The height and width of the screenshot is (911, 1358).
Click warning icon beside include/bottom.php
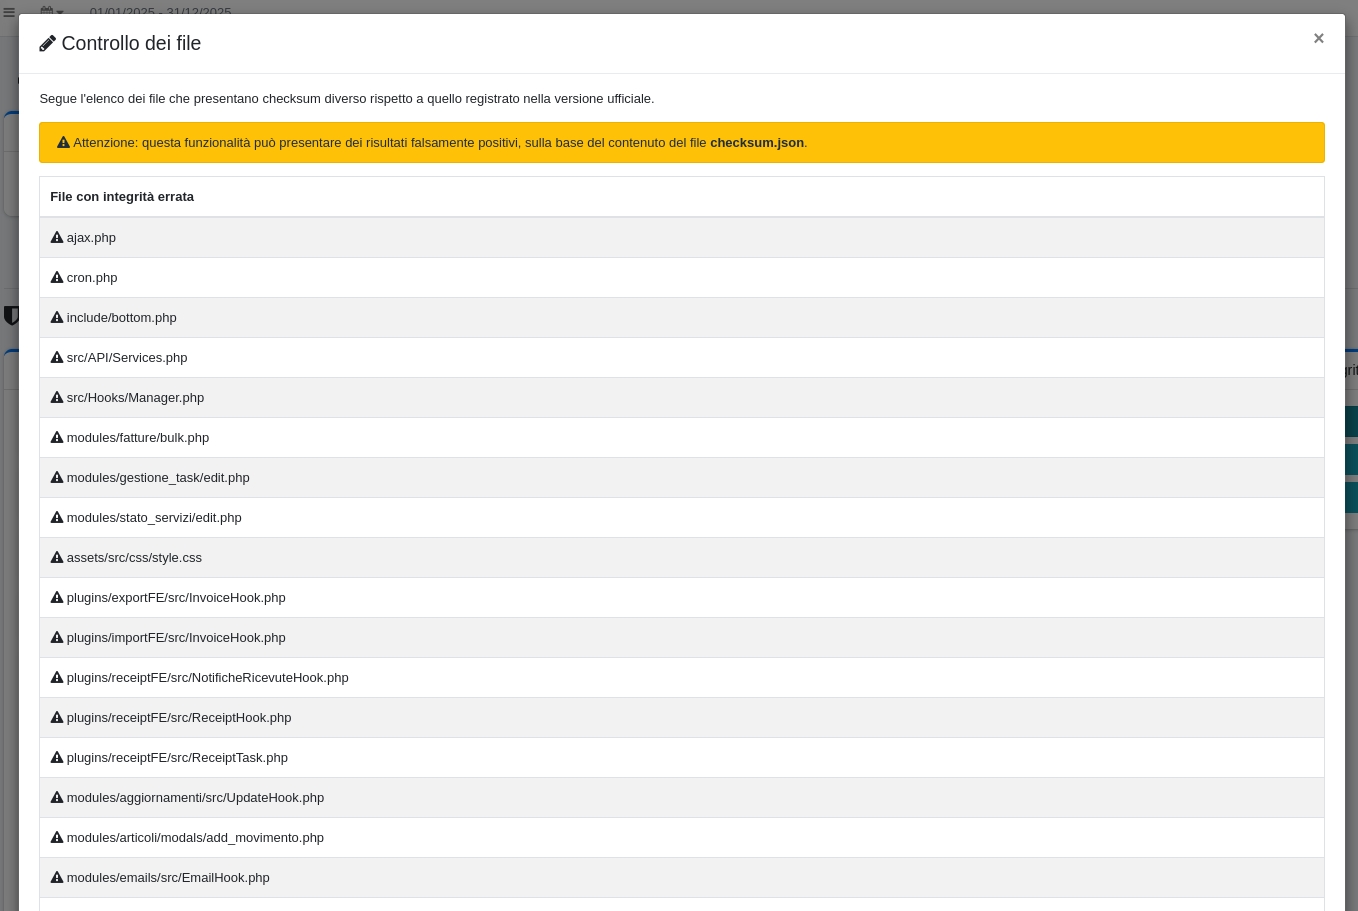pos(57,318)
